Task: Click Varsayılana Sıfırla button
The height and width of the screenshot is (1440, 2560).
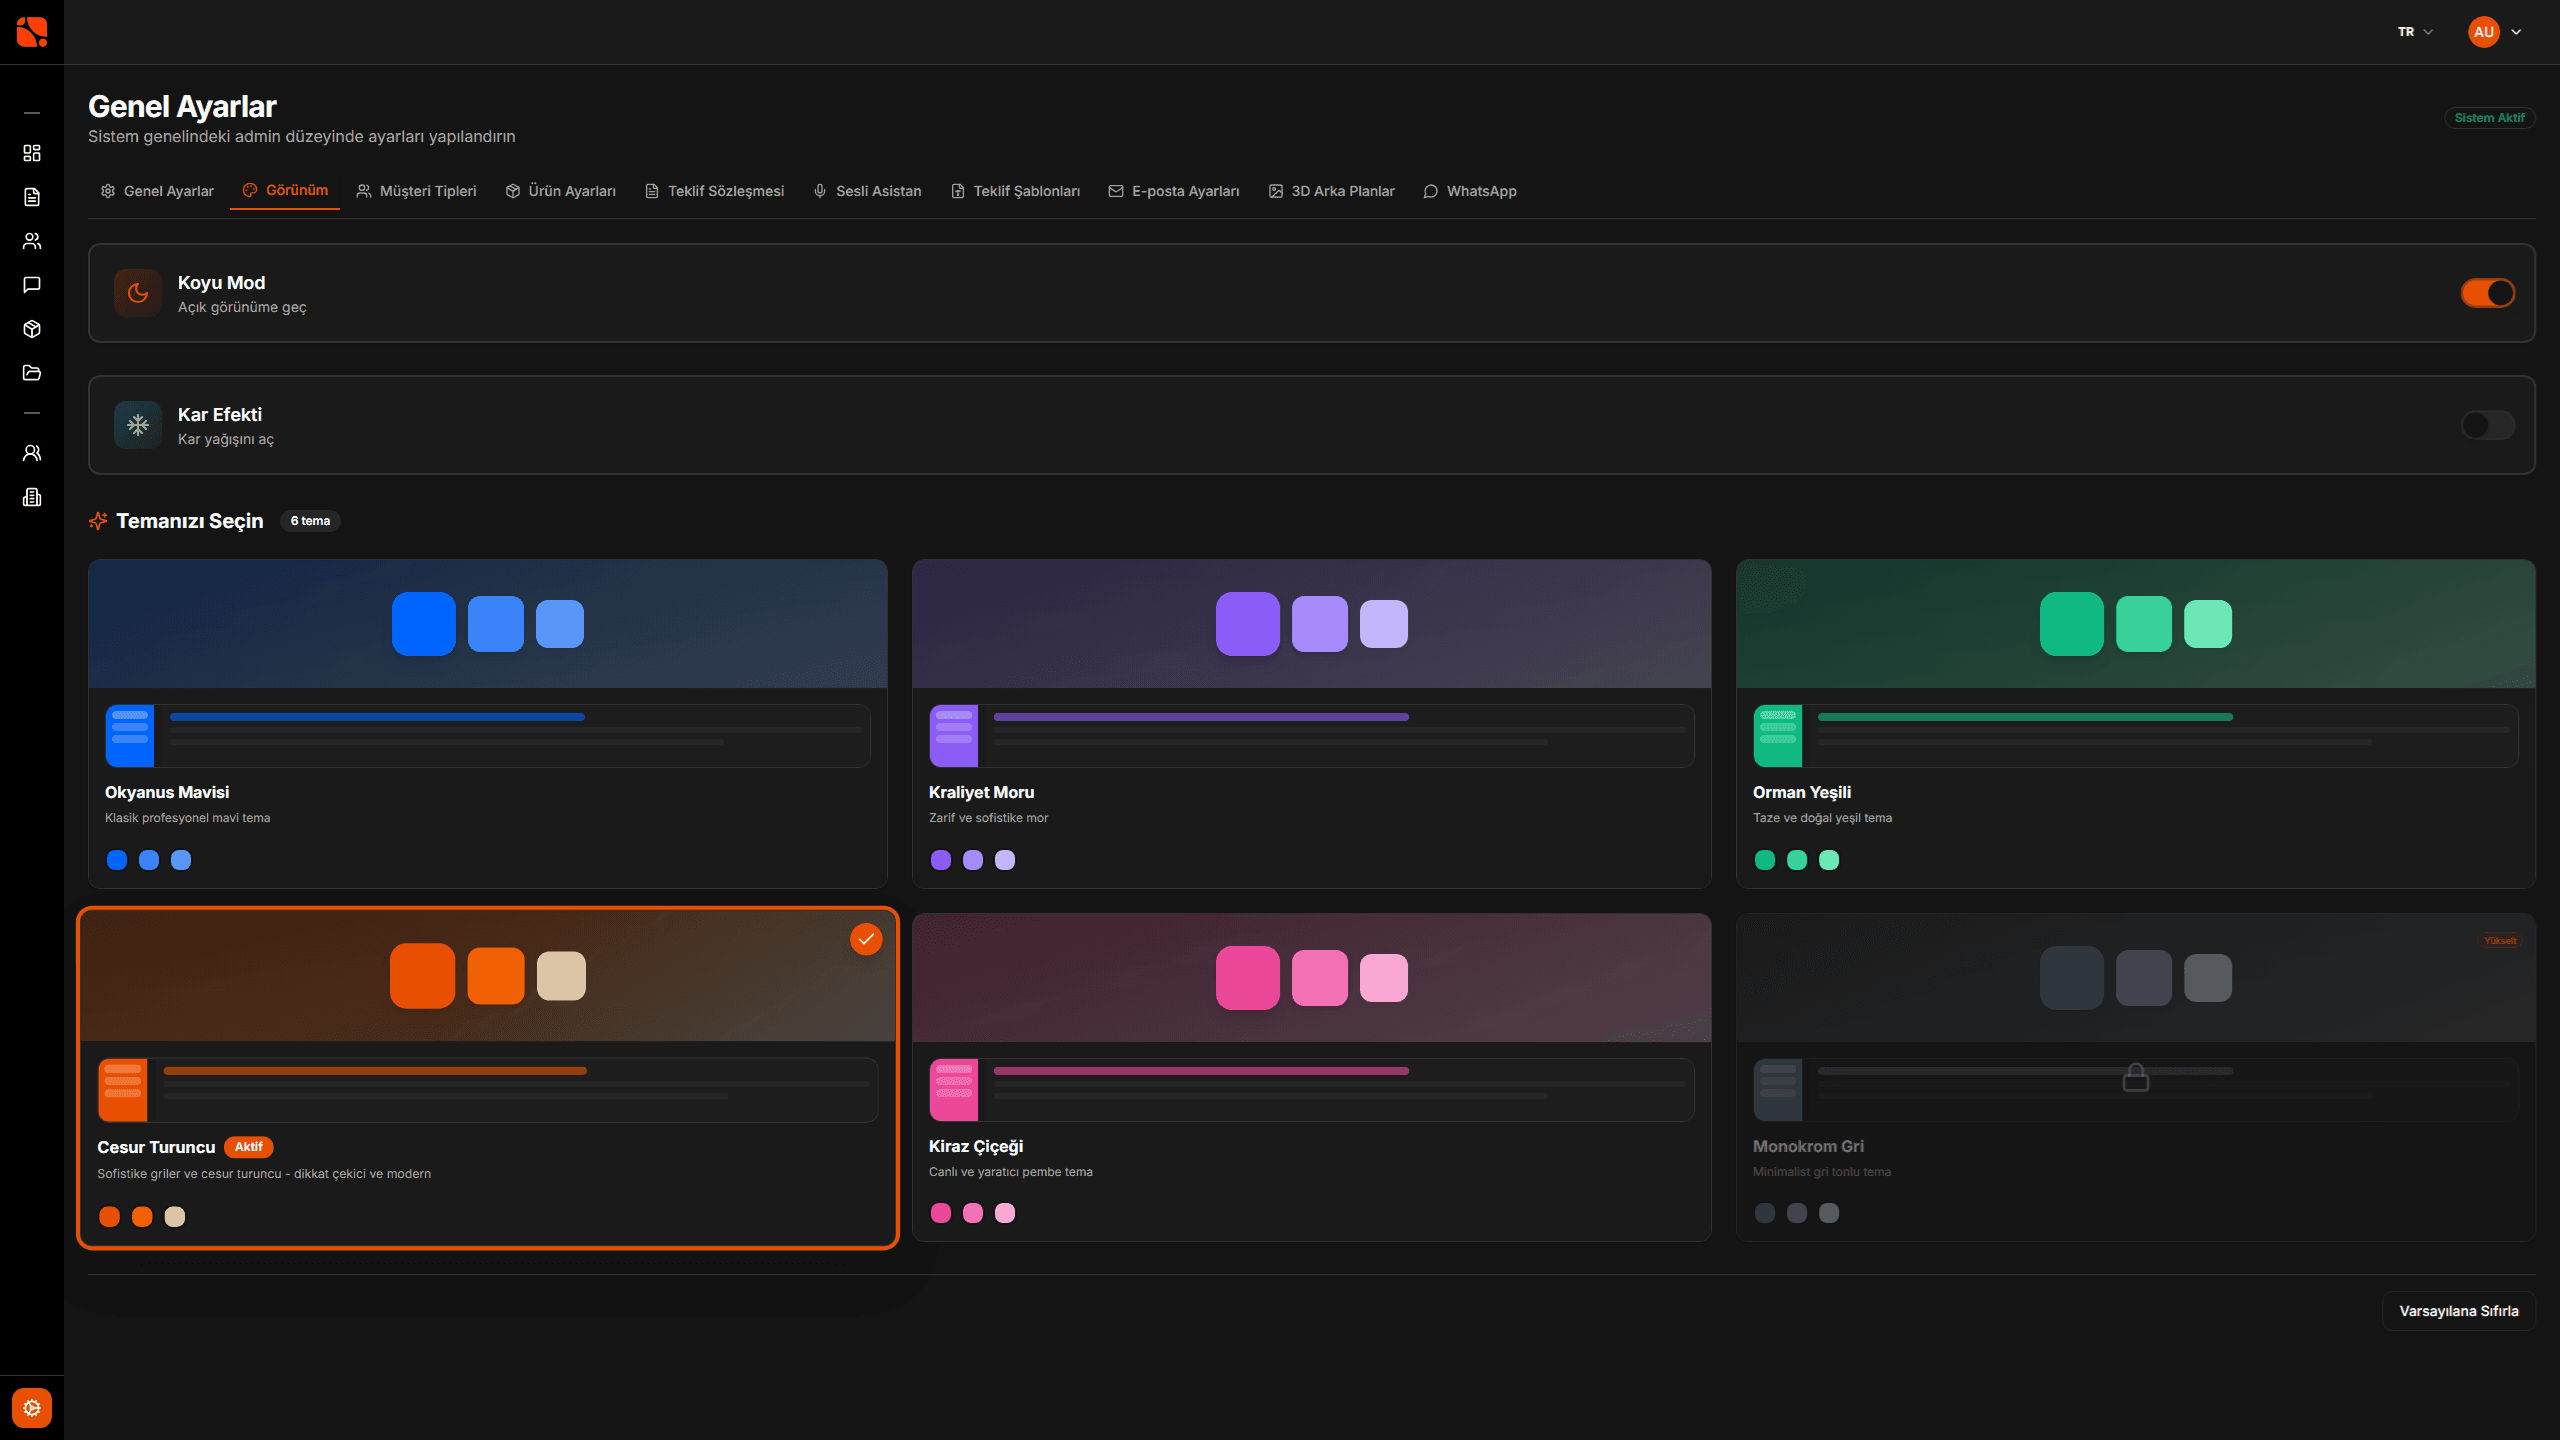Action: coord(2458,1311)
